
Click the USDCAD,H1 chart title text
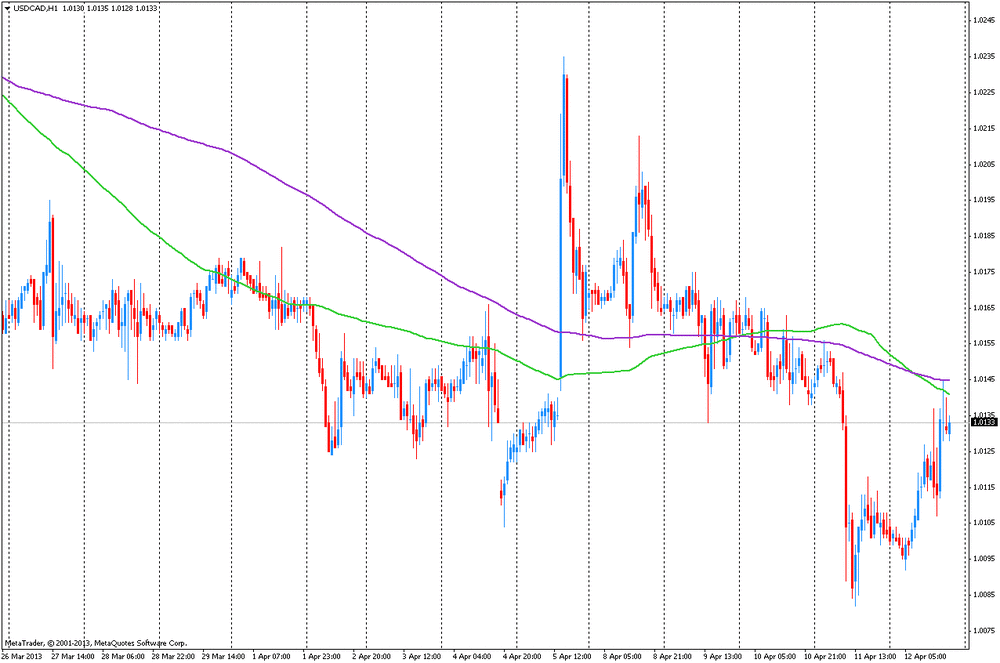[36, 8]
